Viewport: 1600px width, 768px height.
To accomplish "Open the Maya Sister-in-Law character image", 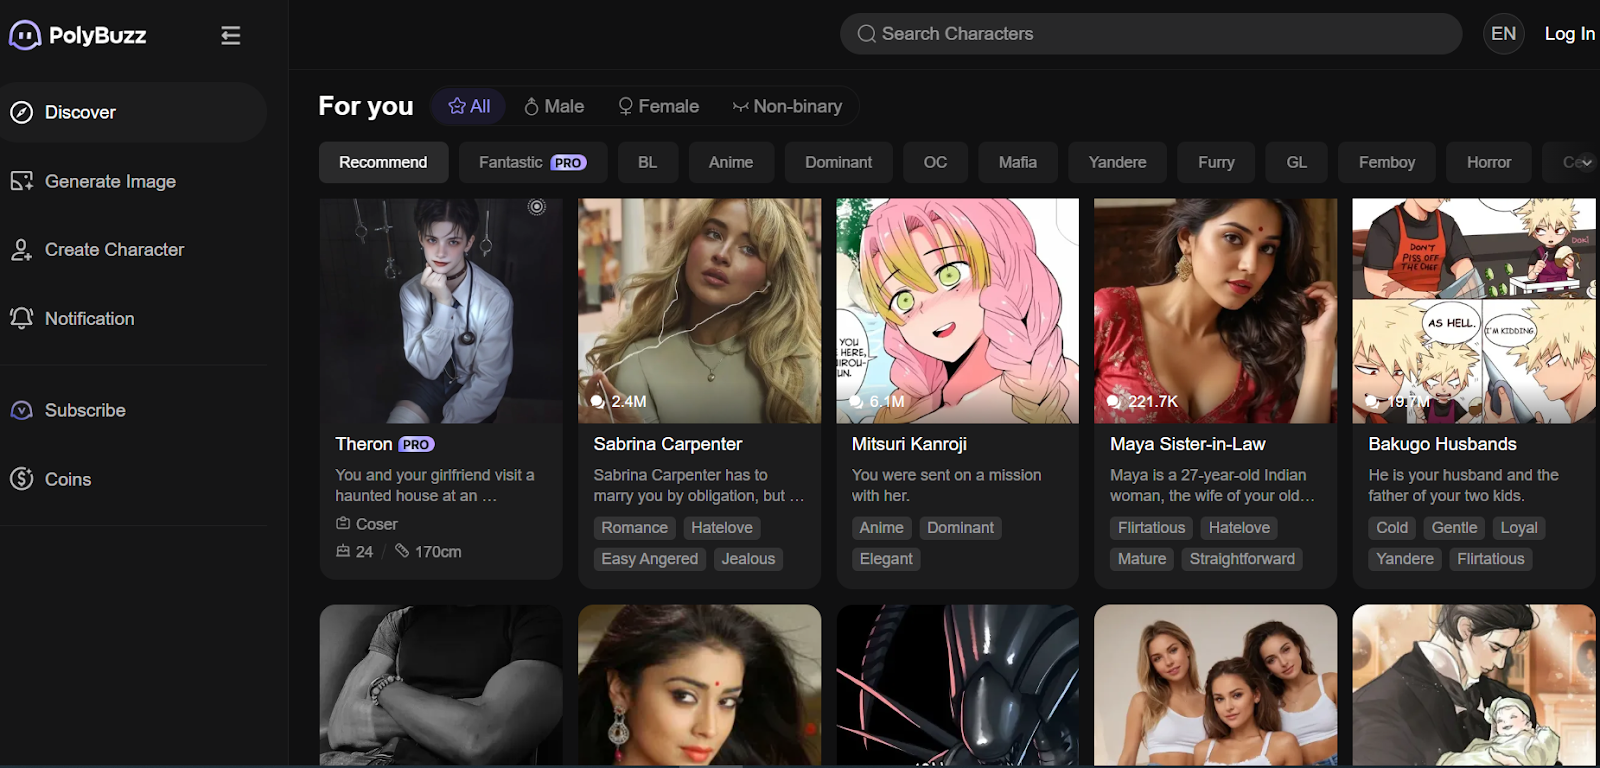I will pyautogui.click(x=1215, y=310).
